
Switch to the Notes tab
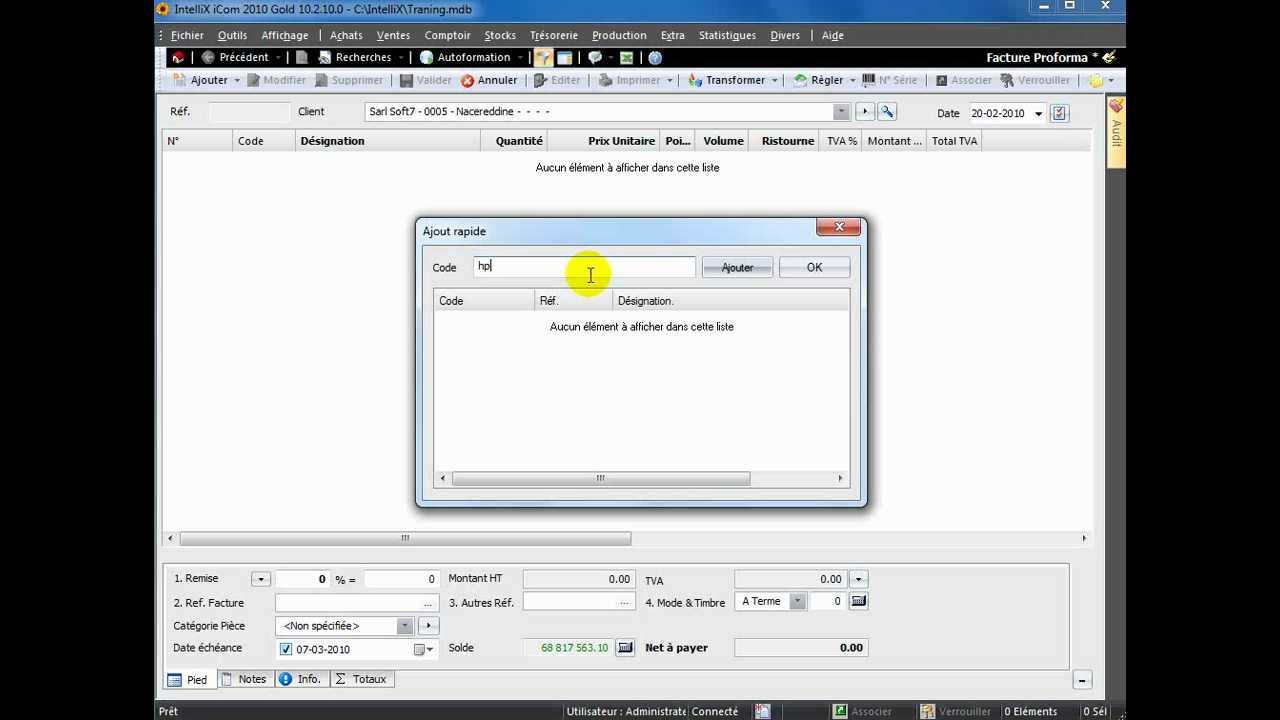point(244,679)
